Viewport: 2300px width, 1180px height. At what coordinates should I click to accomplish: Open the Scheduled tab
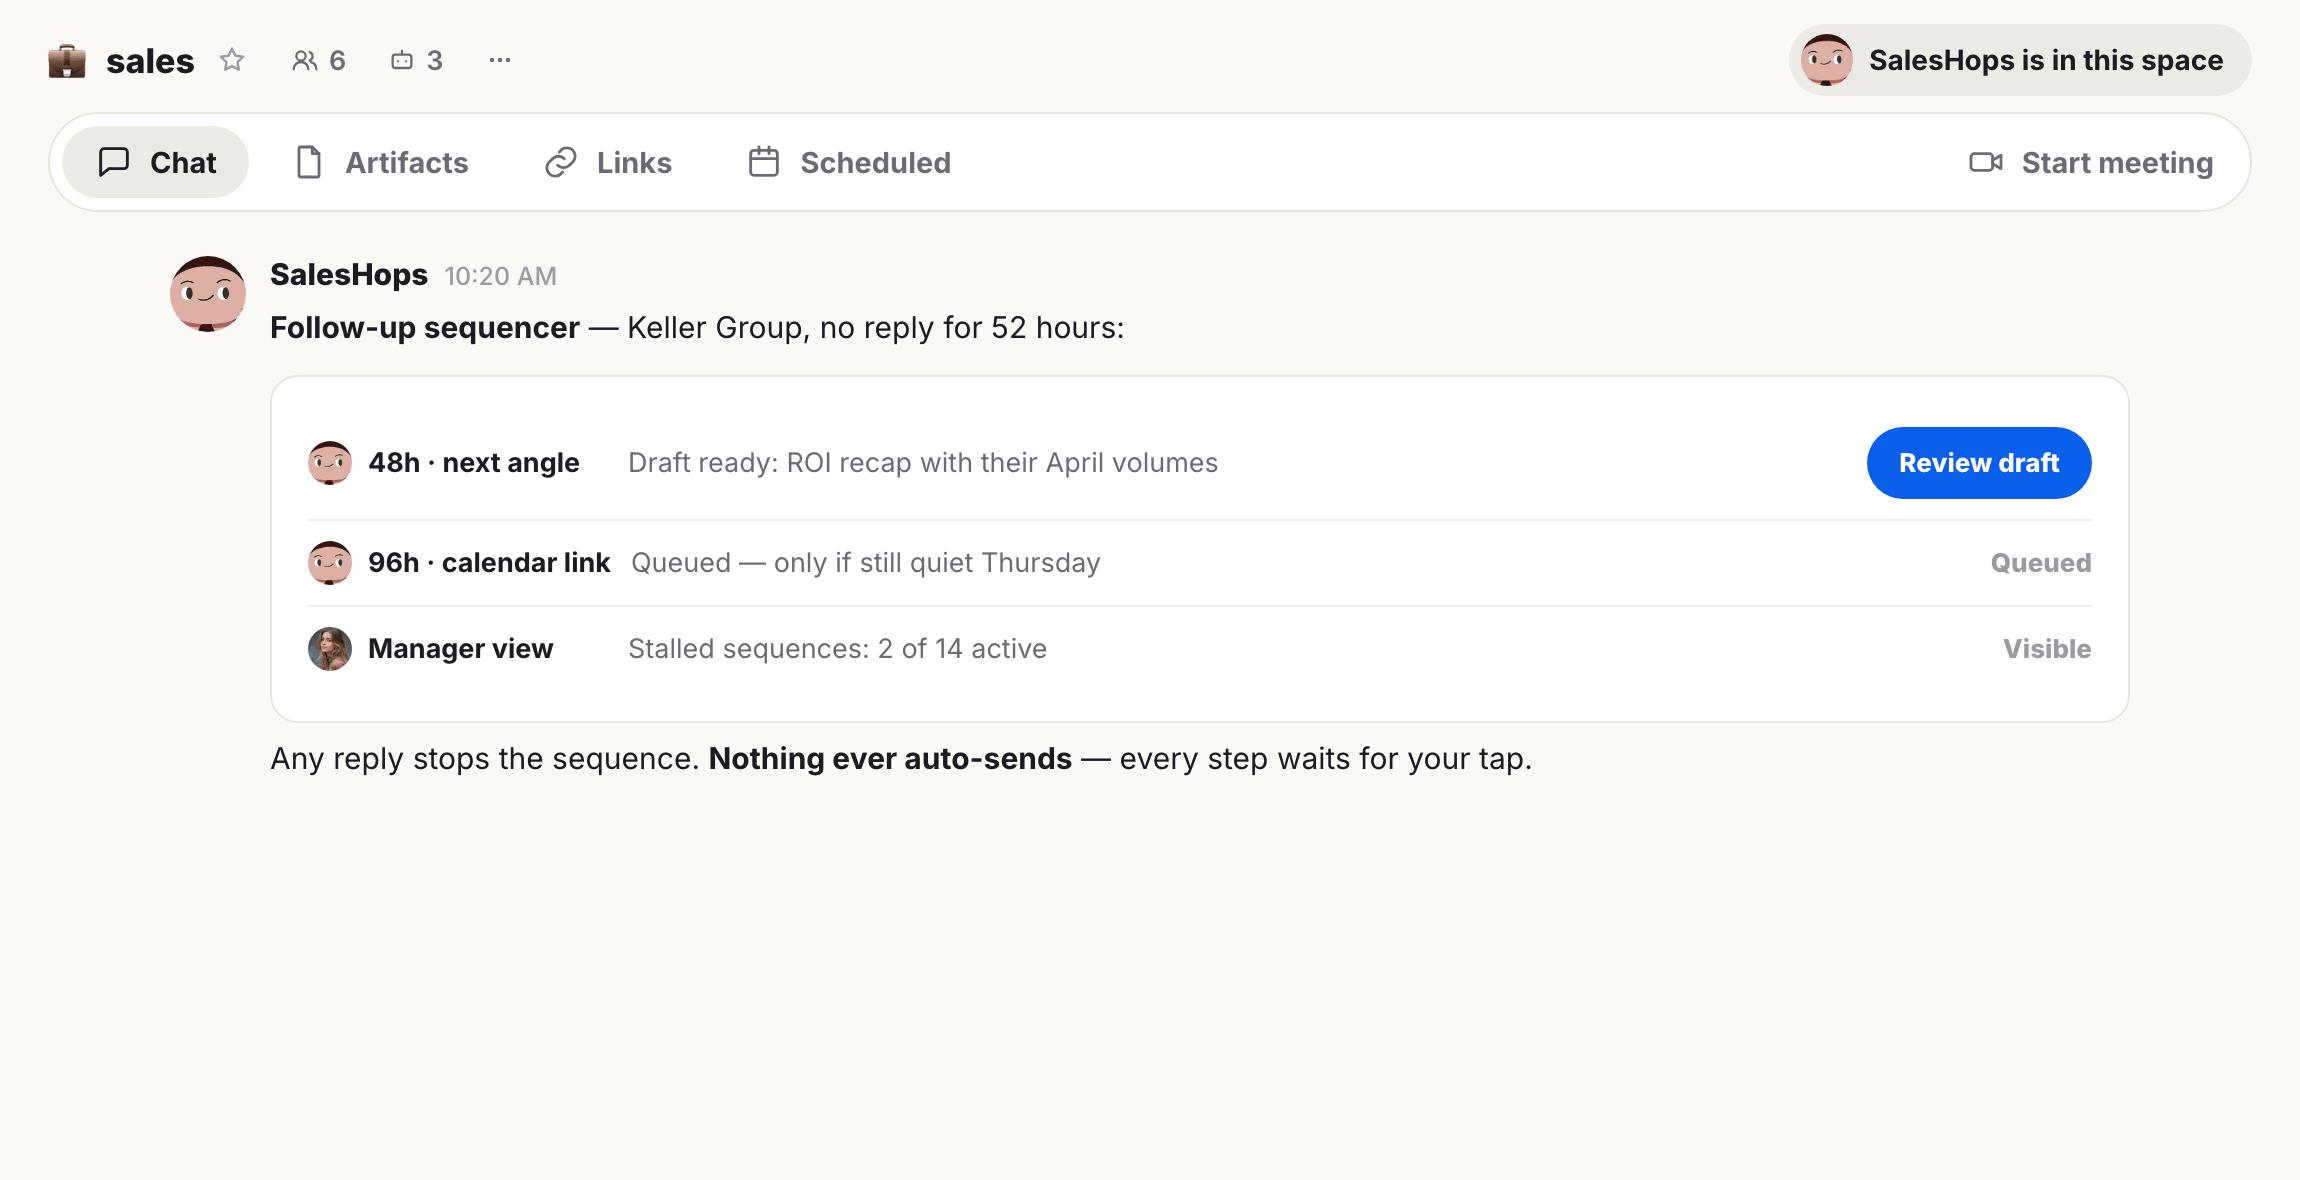[850, 162]
